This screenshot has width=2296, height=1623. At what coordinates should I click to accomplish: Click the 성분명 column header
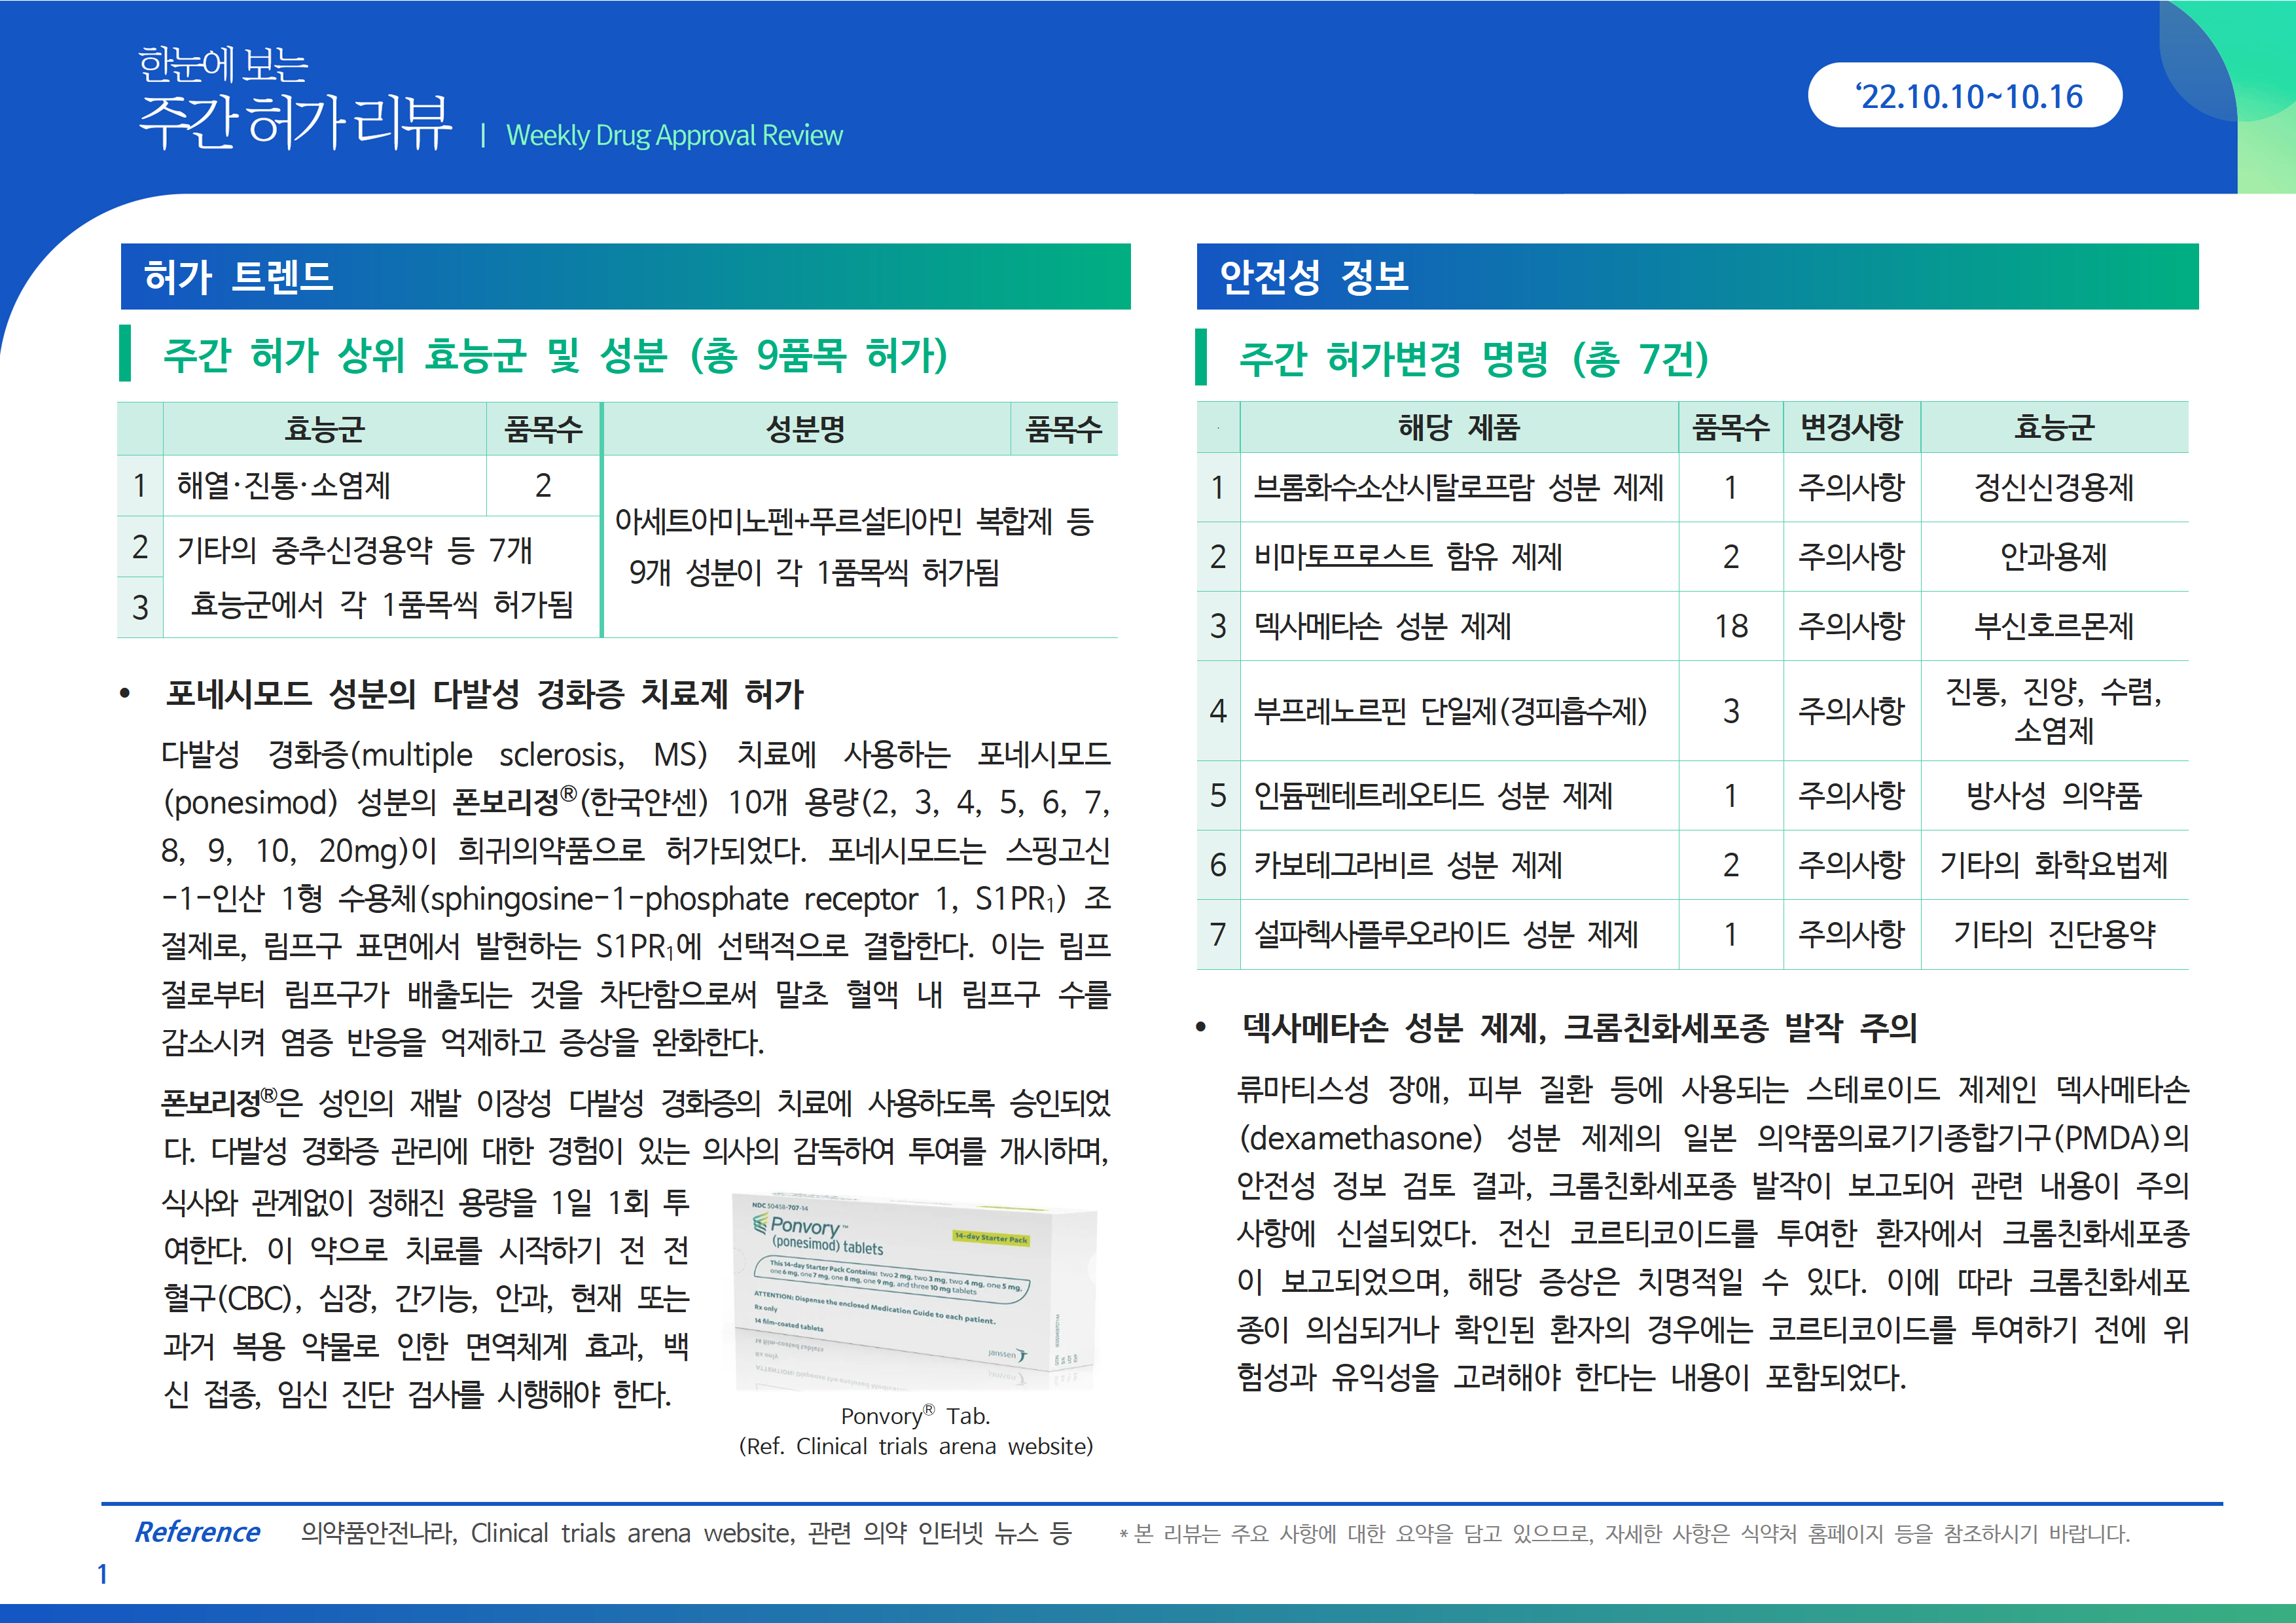click(805, 429)
